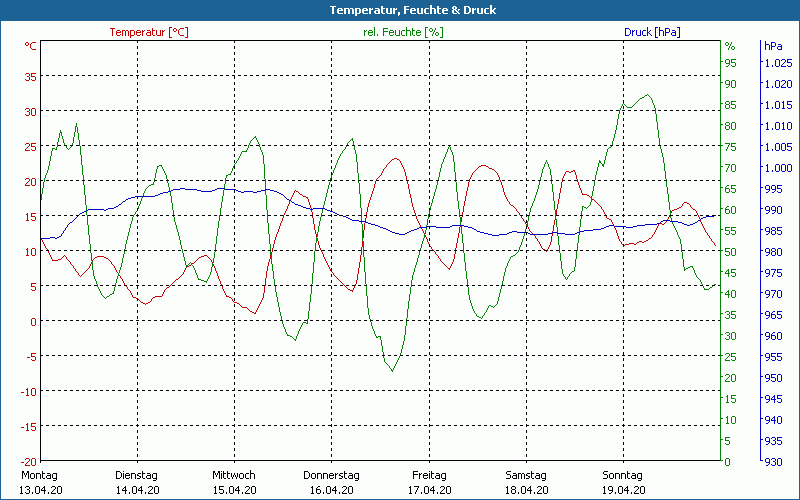Click the date '19.04.20' on the time axis
Viewport: 800px width, 500px height.
[623, 490]
